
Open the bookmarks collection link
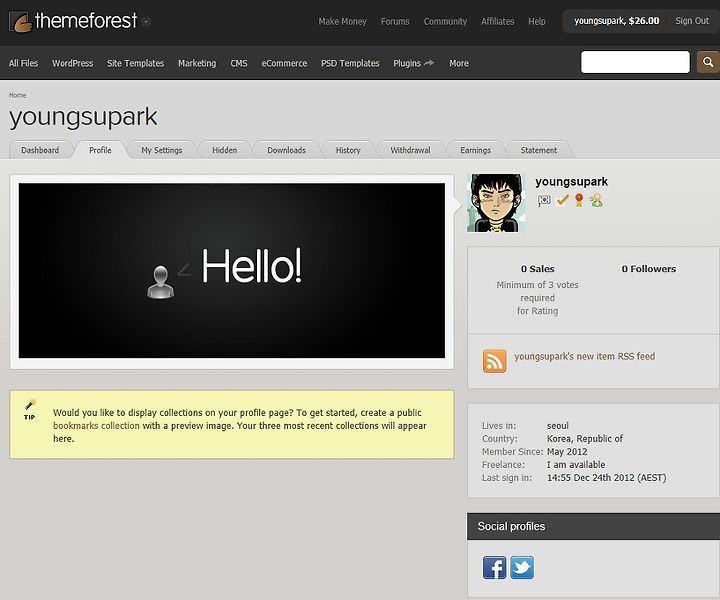click(x=96, y=426)
